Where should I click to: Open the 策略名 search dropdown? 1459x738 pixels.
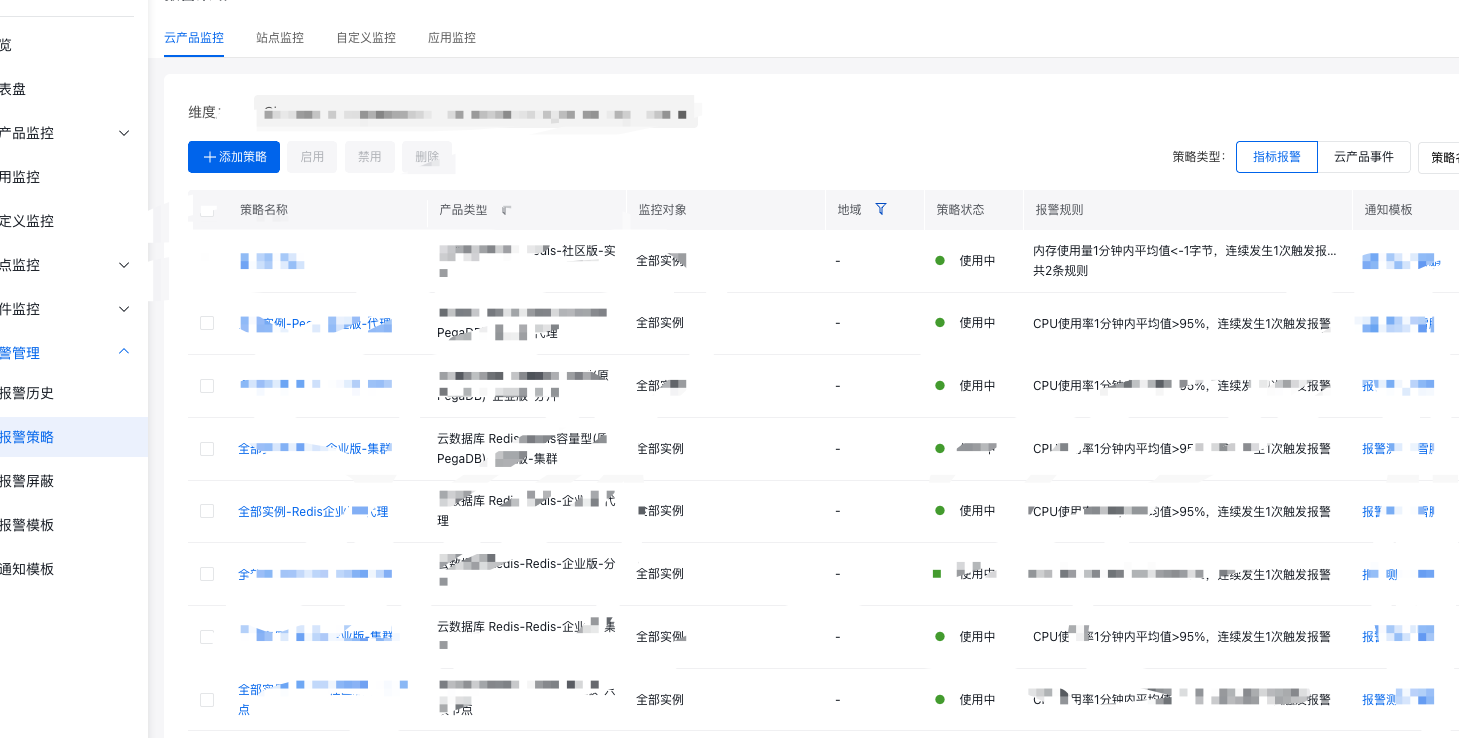(1439, 157)
